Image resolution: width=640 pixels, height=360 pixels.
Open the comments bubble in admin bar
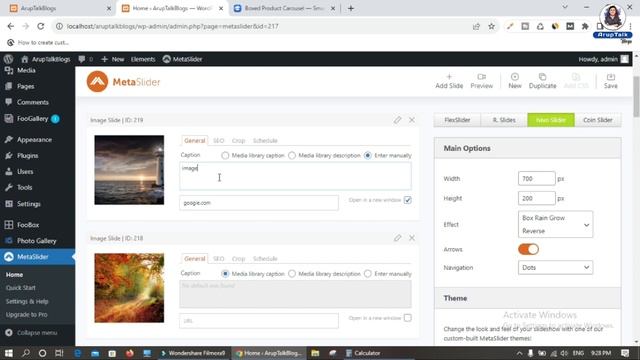click(x=86, y=59)
